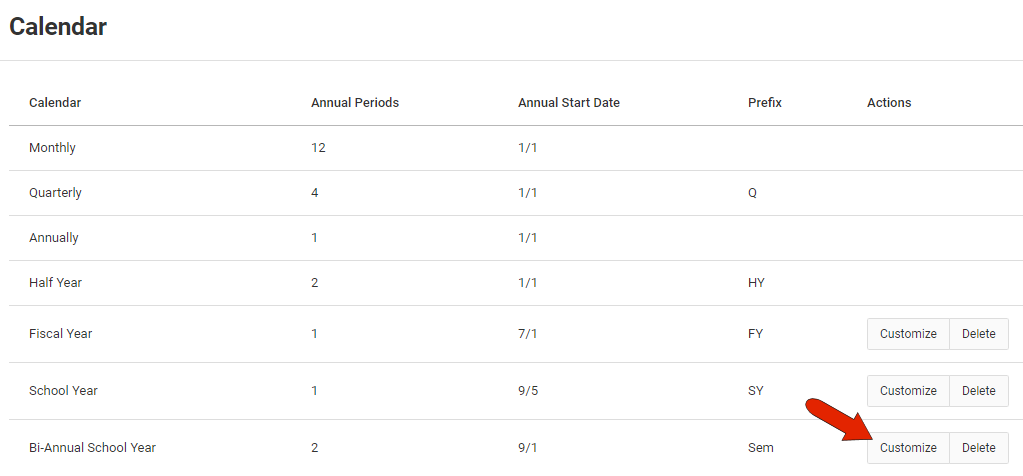Select the Quarterly calendar row

515,193
